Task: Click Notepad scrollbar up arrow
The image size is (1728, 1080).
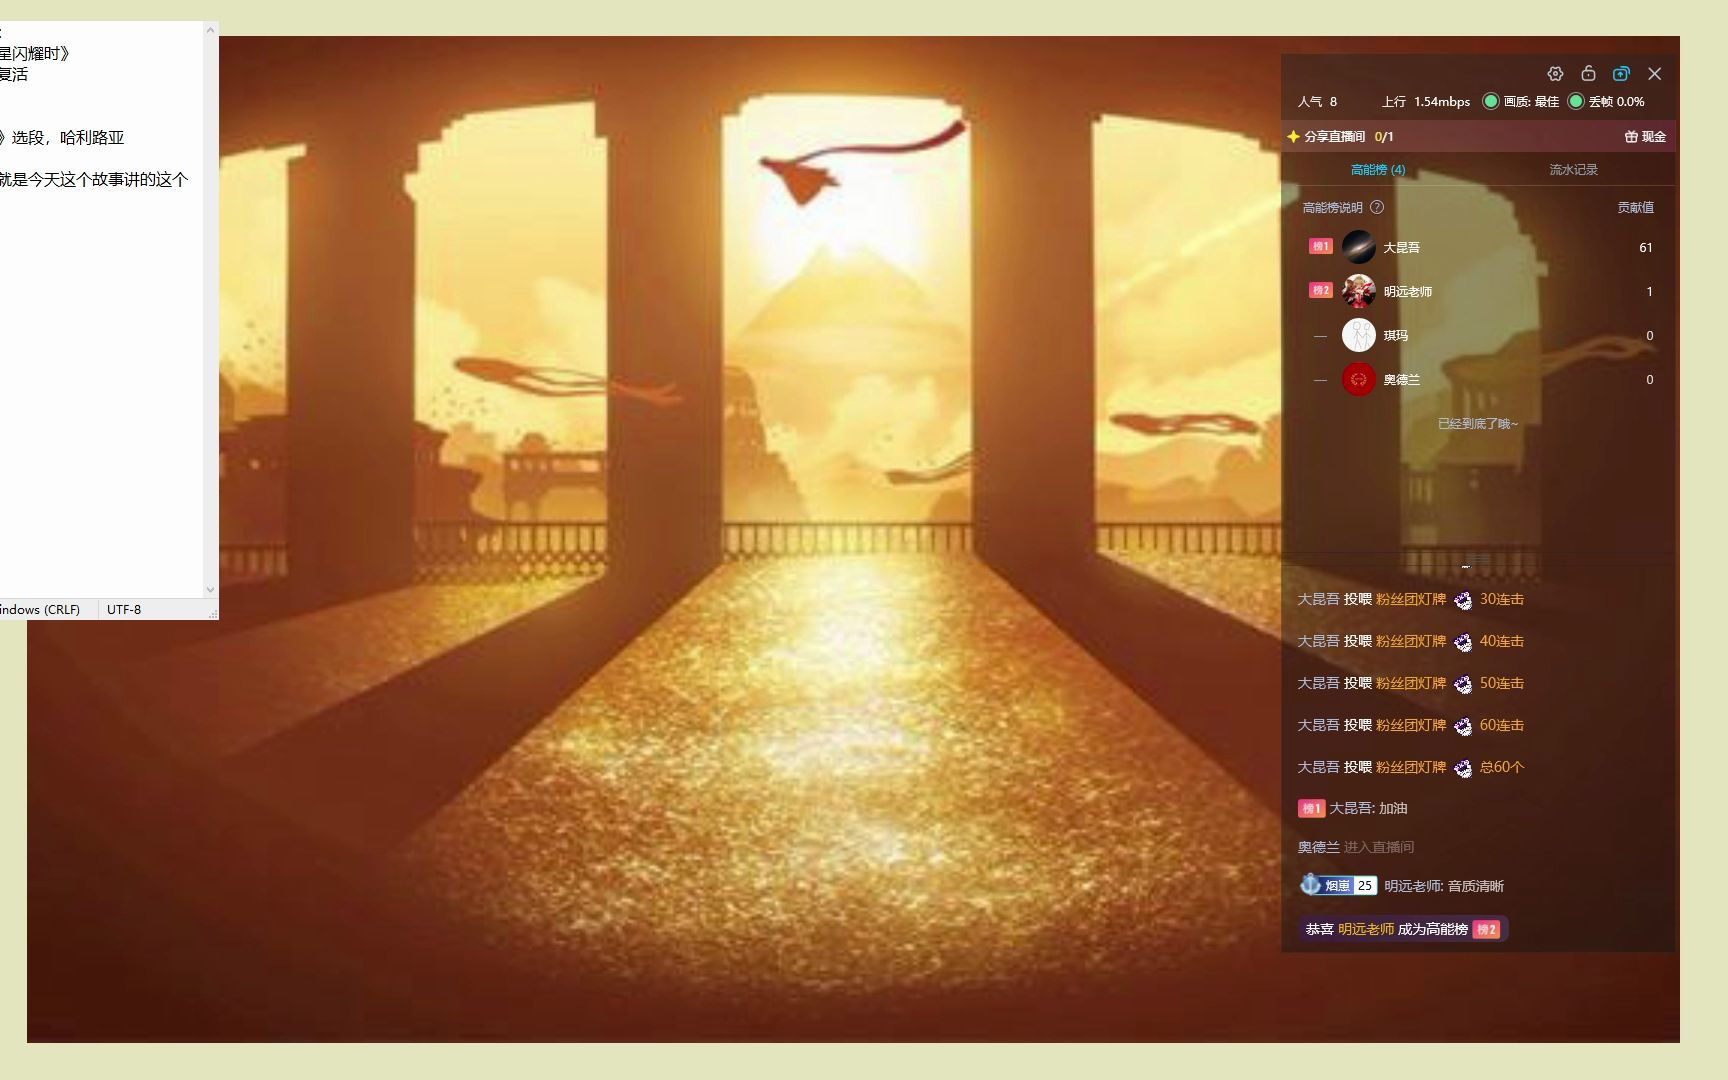Action: pos(210,30)
